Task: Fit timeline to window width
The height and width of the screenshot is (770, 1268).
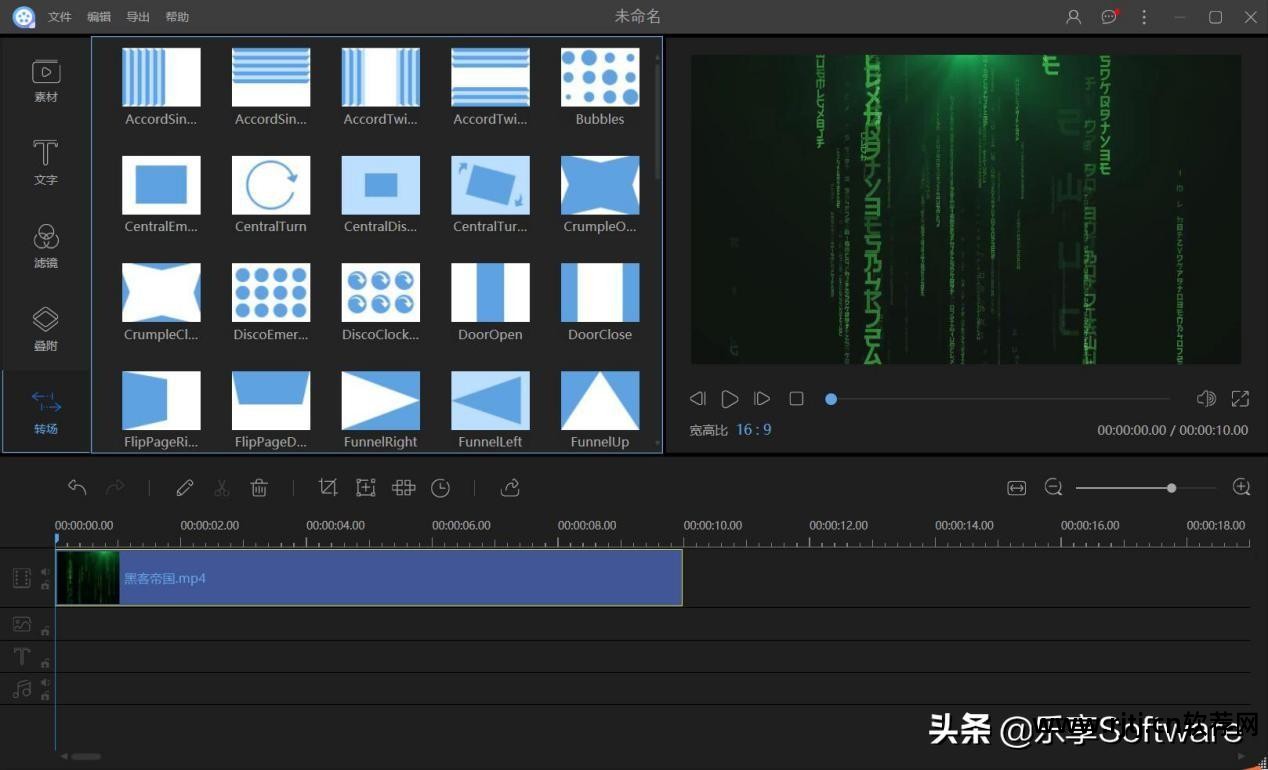Action: tap(1017, 487)
